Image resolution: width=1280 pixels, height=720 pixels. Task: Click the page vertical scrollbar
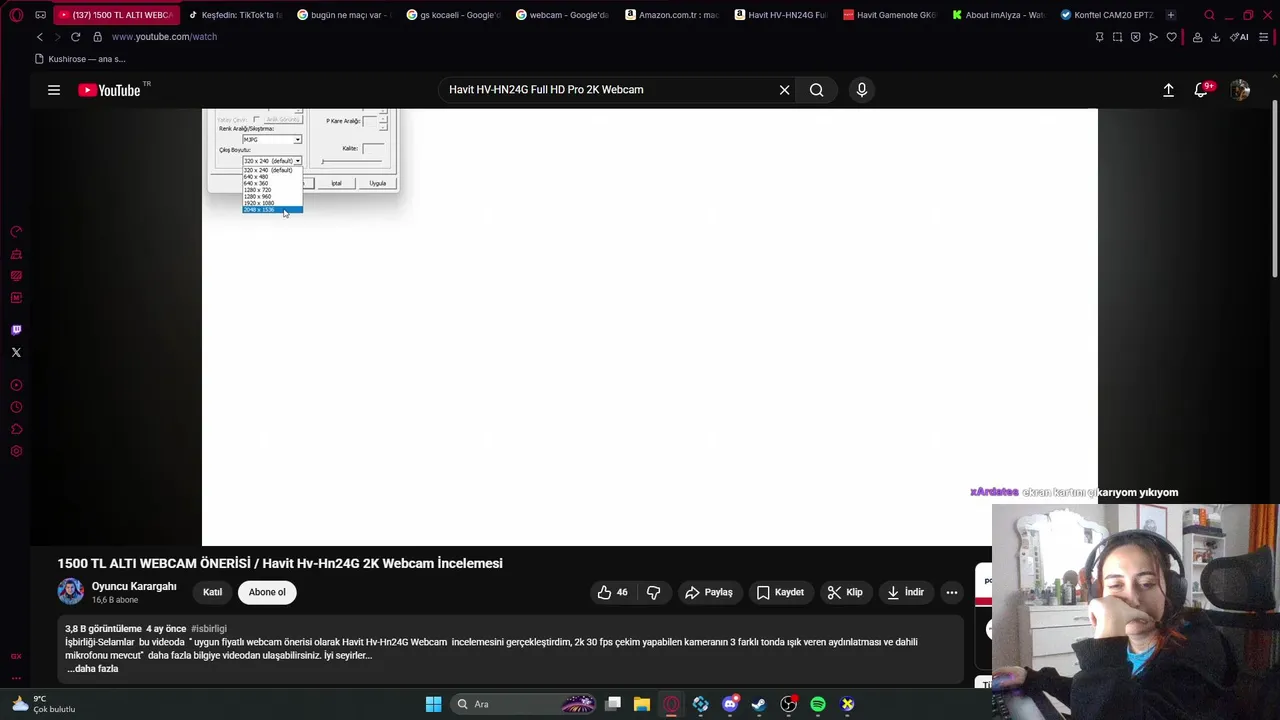pyautogui.click(x=1274, y=190)
